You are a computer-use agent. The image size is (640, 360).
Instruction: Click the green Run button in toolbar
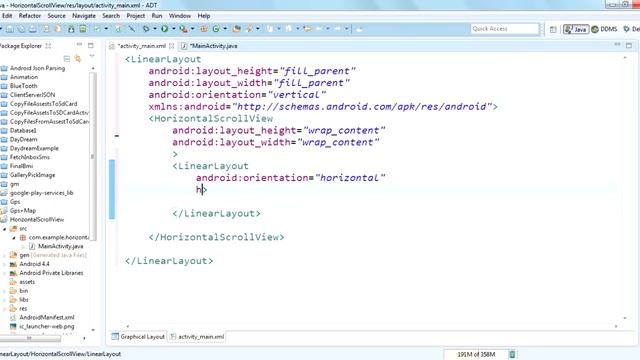pyautogui.click(x=164, y=29)
